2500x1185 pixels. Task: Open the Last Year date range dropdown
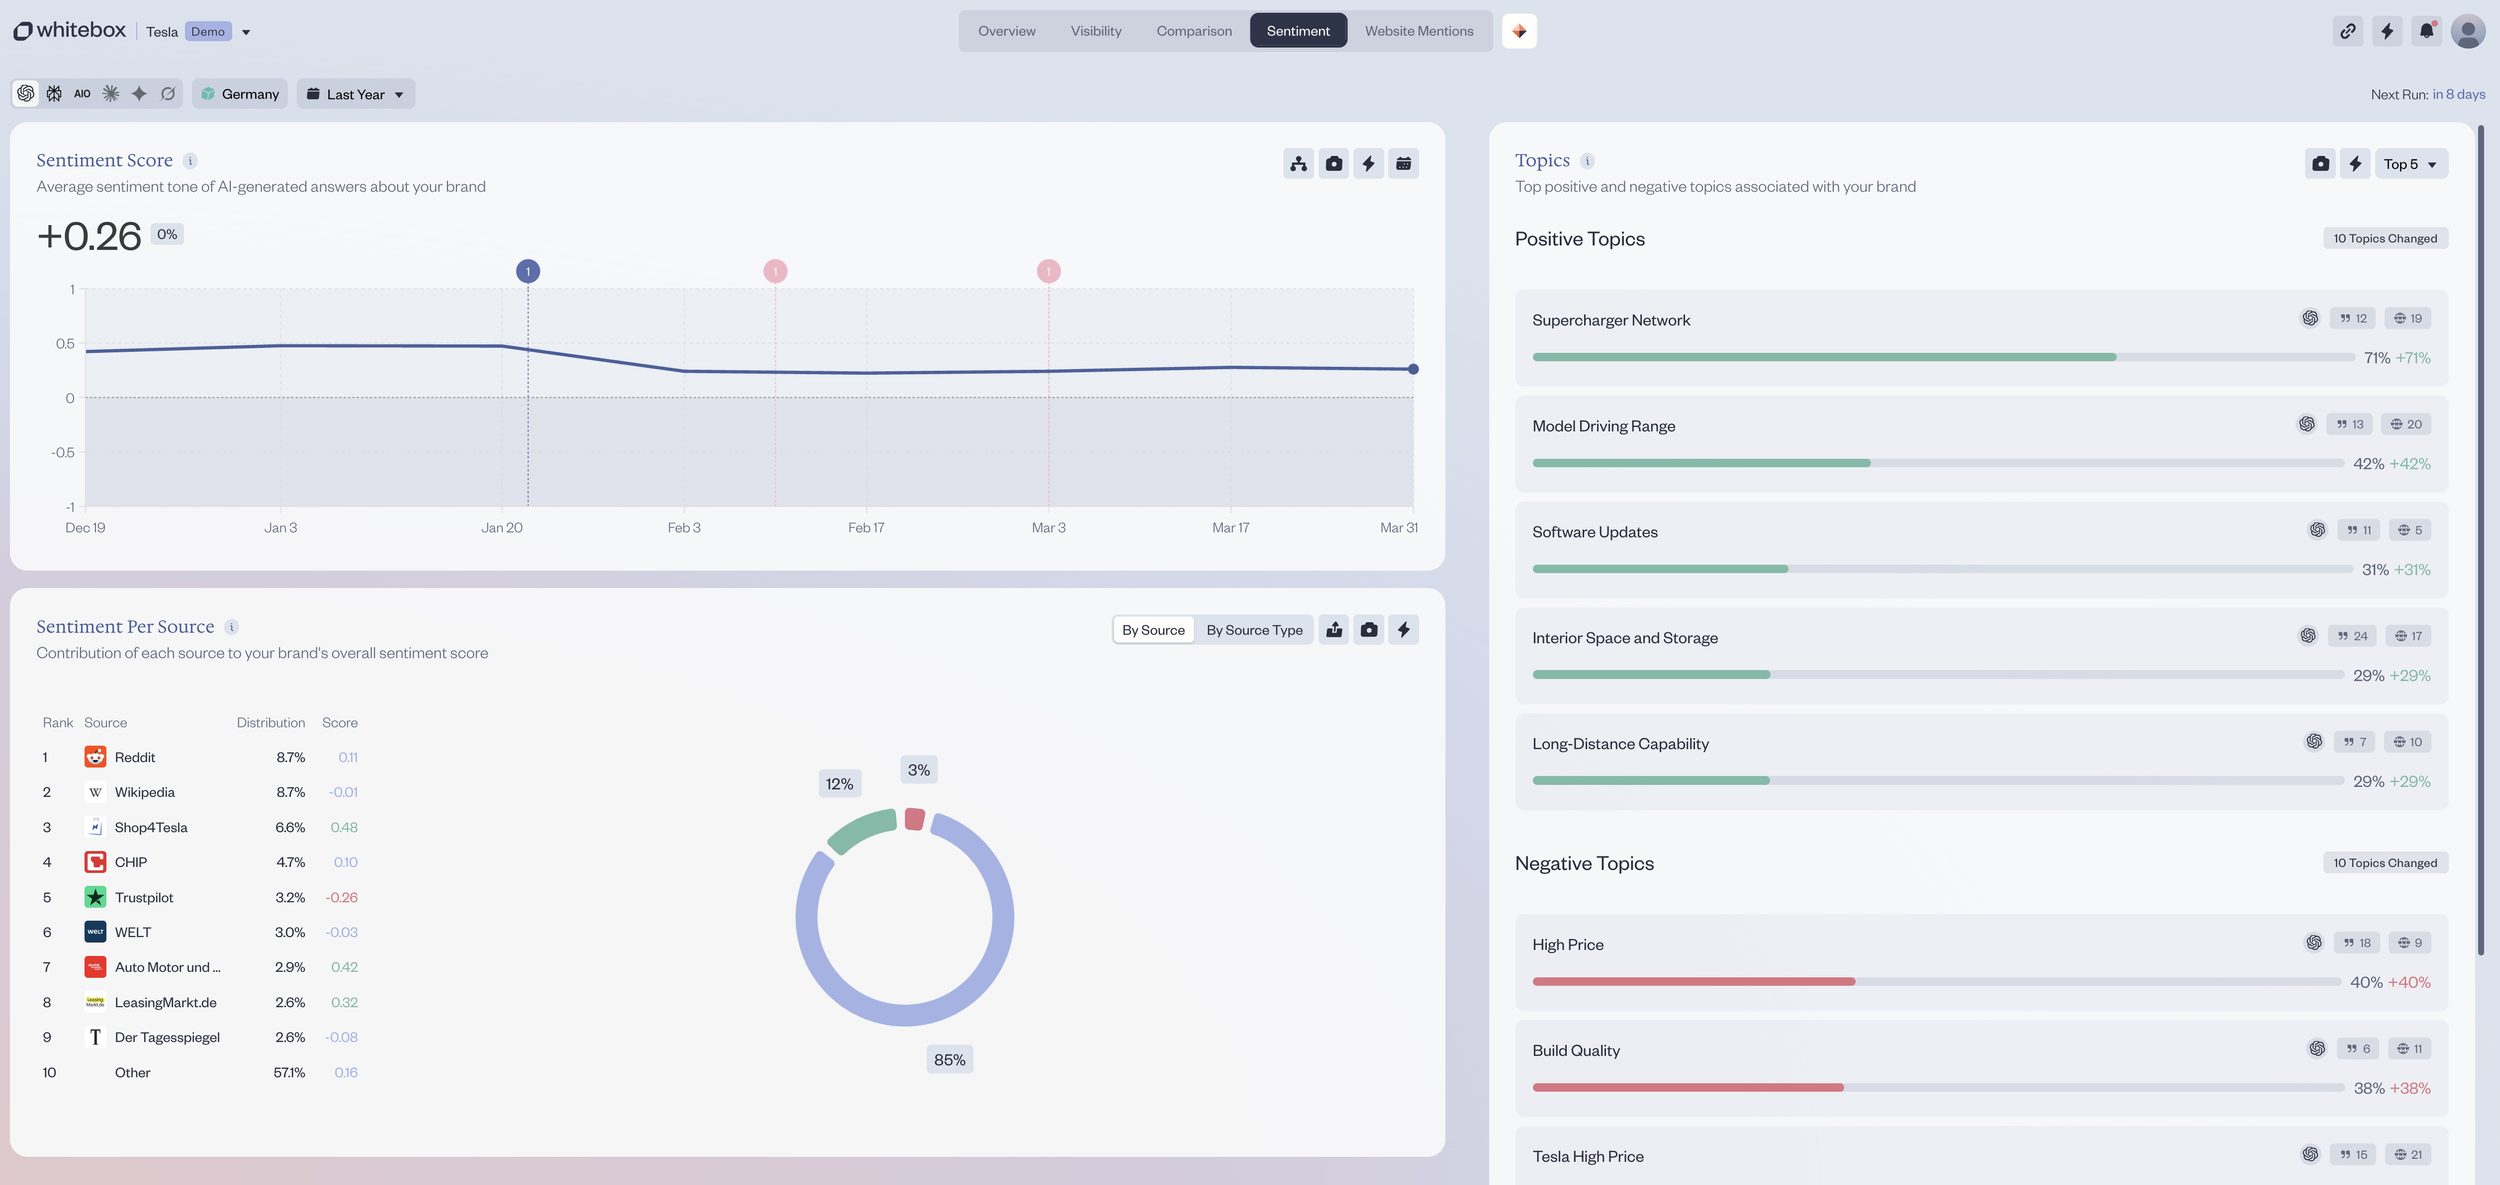click(x=355, y=93)
